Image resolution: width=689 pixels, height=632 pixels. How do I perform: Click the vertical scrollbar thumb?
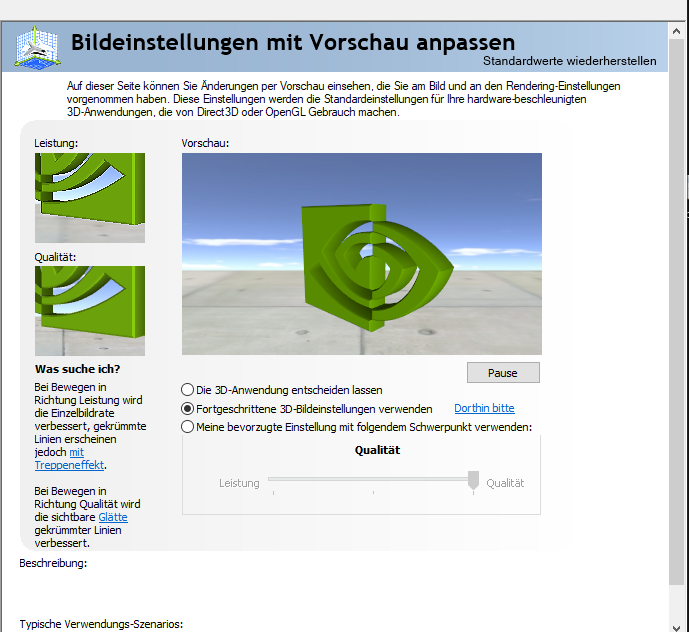tap(677, 312)
